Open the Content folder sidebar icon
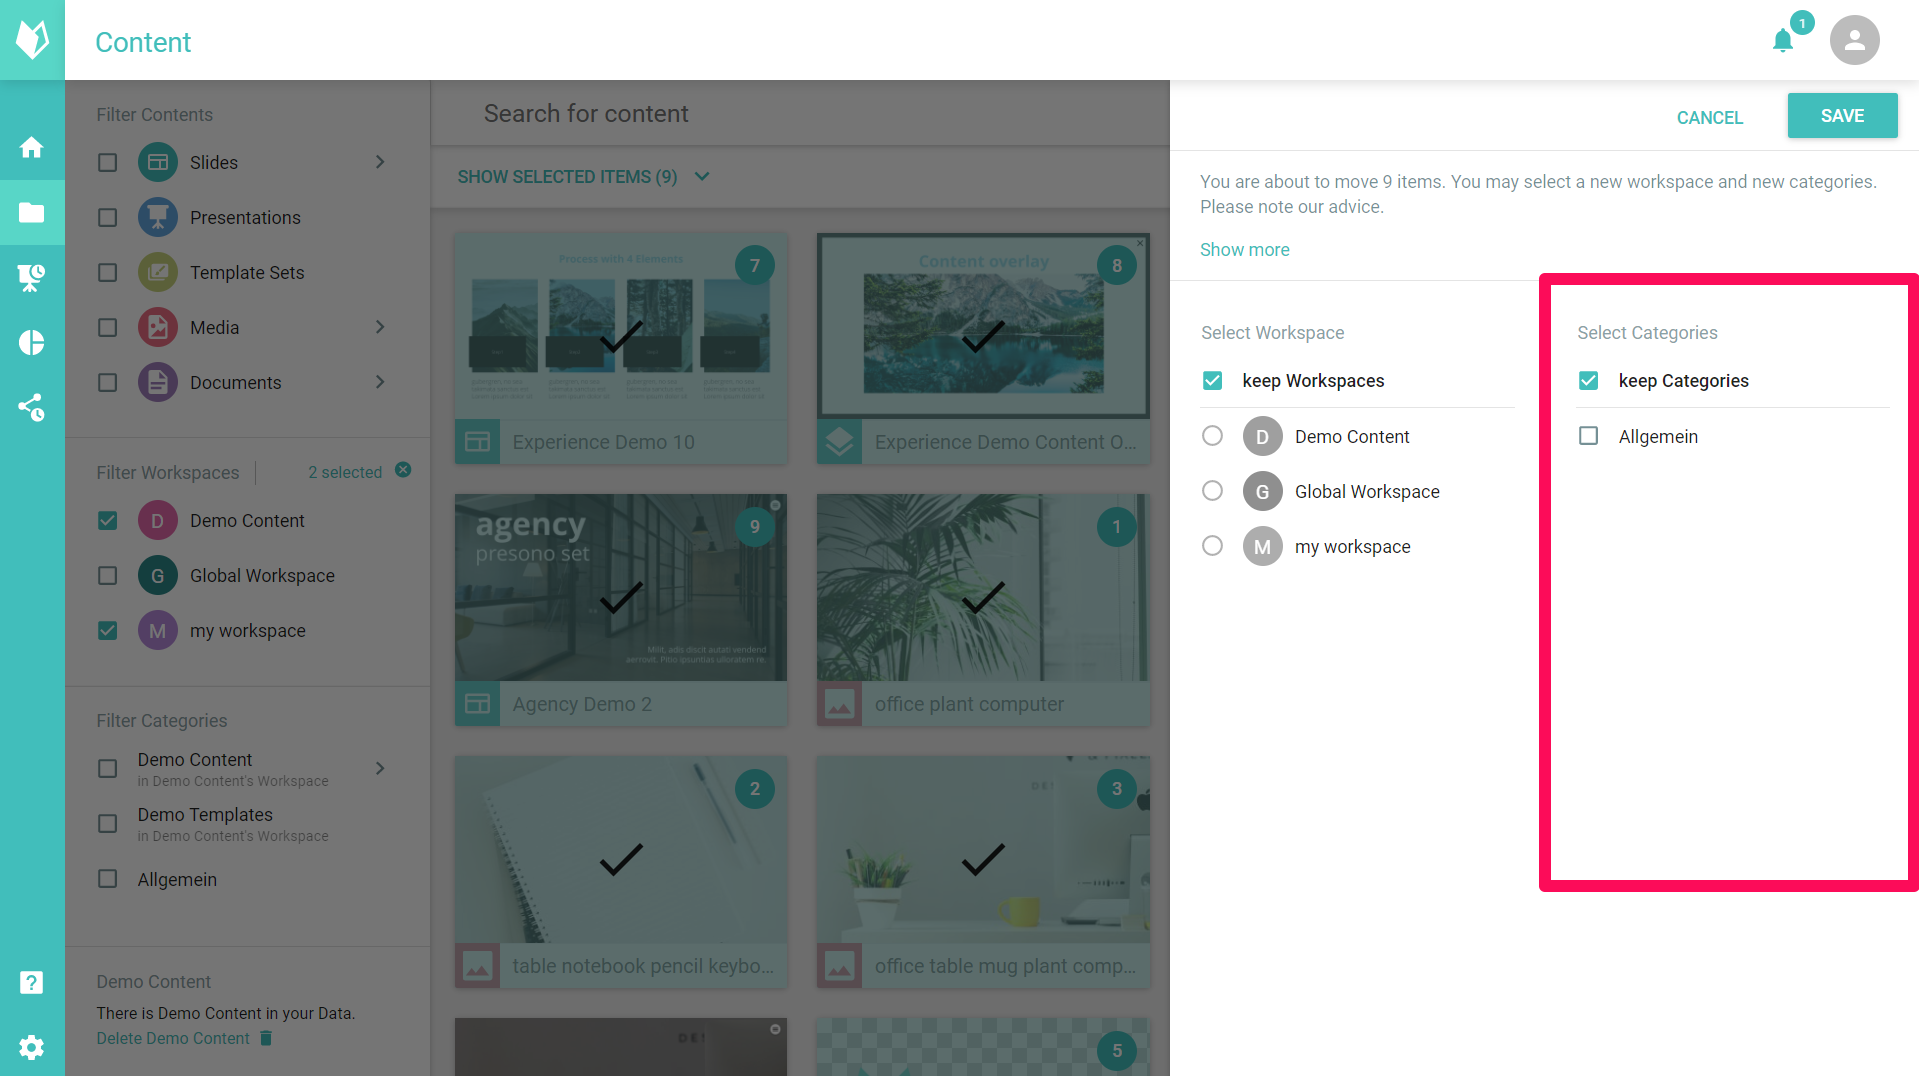This screenshot has width=1919, height=1076. (x=32, y=212)
